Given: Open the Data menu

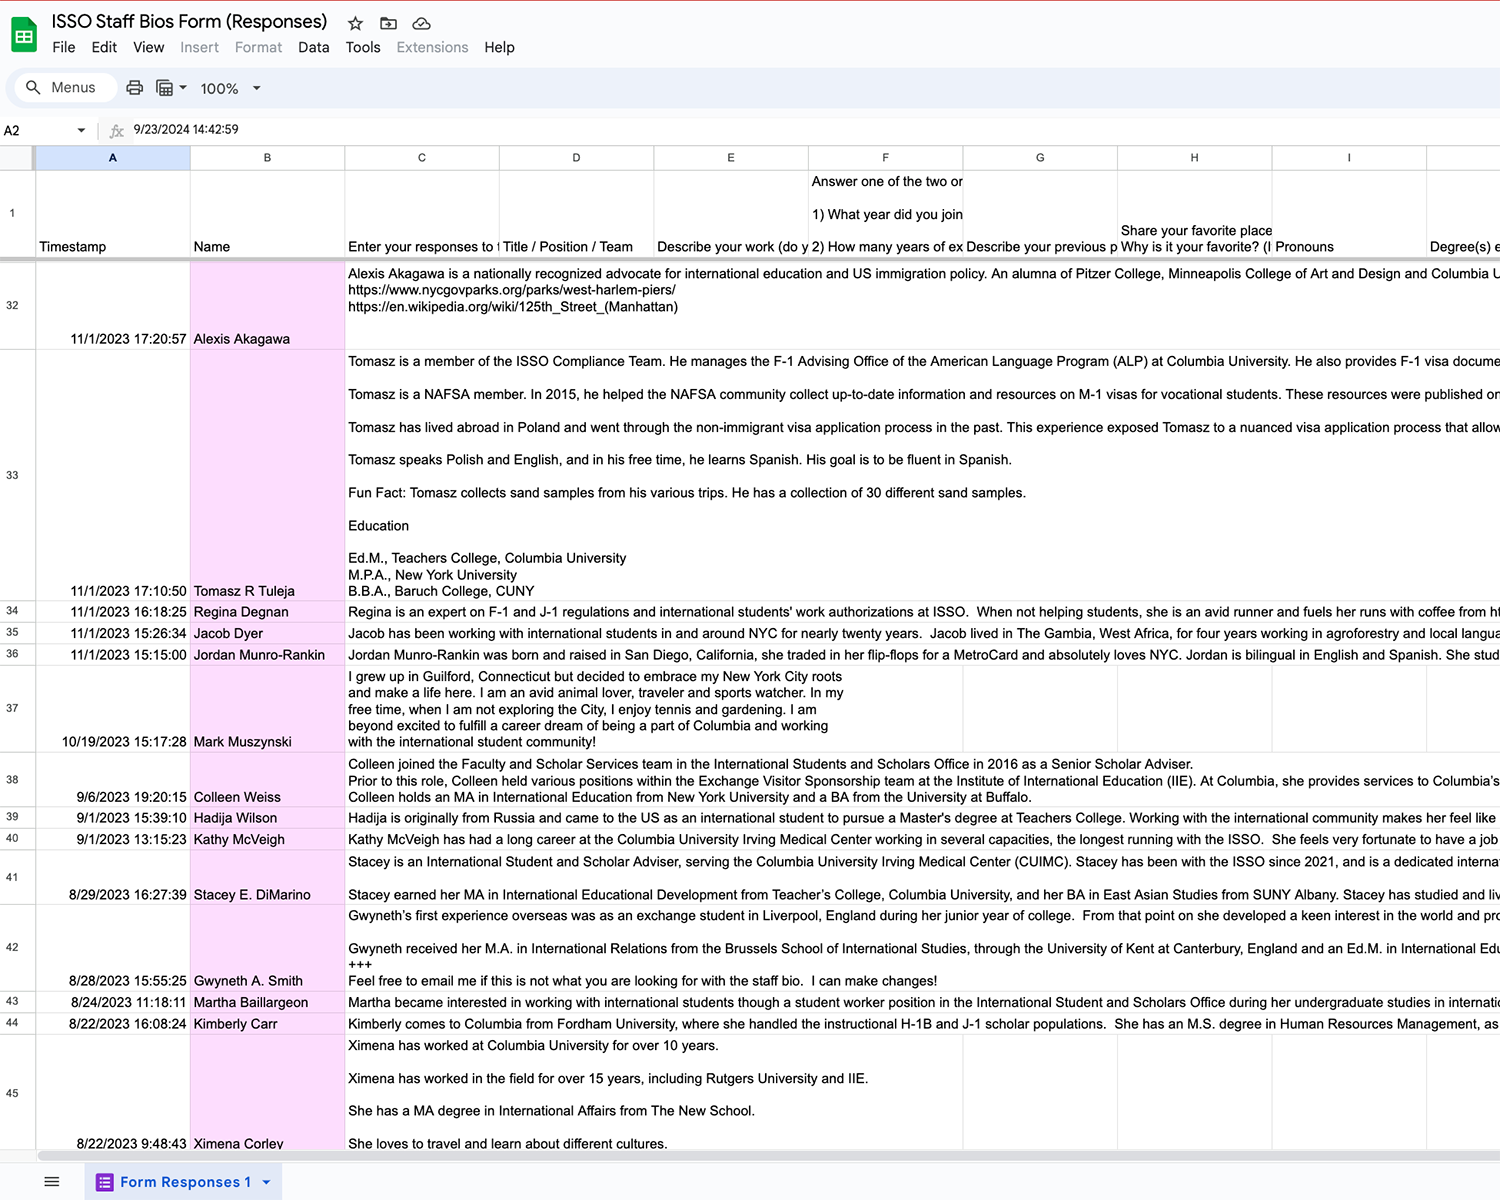Looking at the screenshot, I should [x=314, y=47].
